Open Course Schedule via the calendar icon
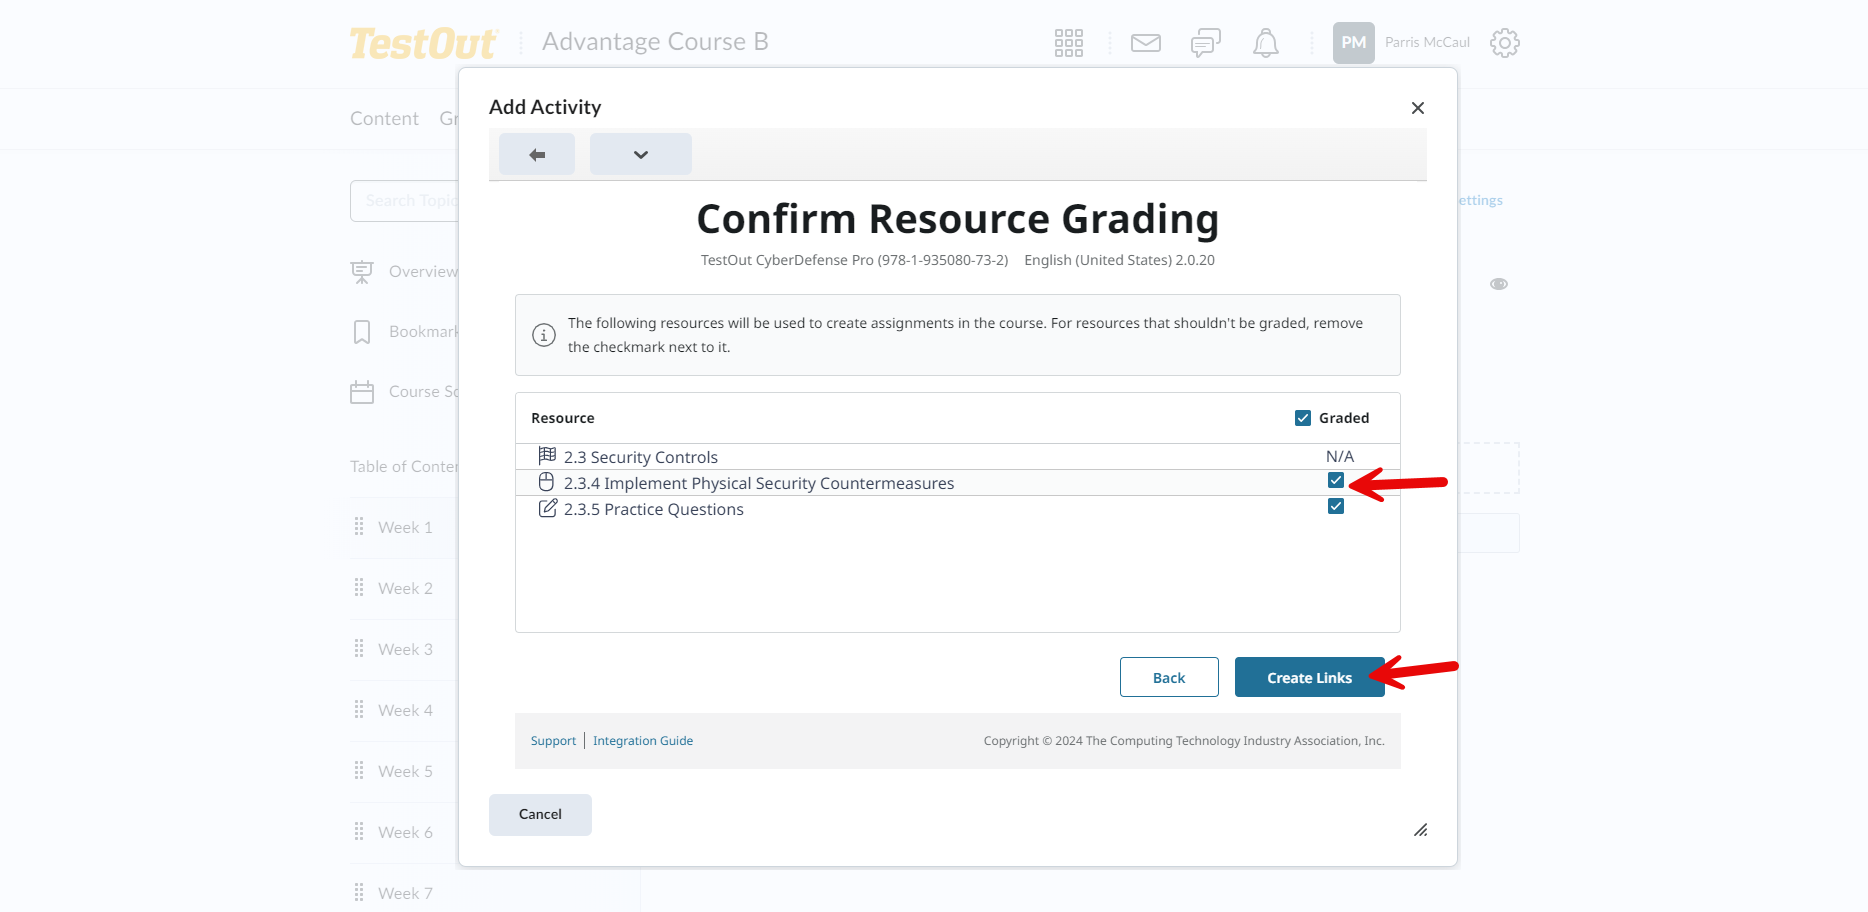This screenshot has height=912, width=1868. [361, 391]
